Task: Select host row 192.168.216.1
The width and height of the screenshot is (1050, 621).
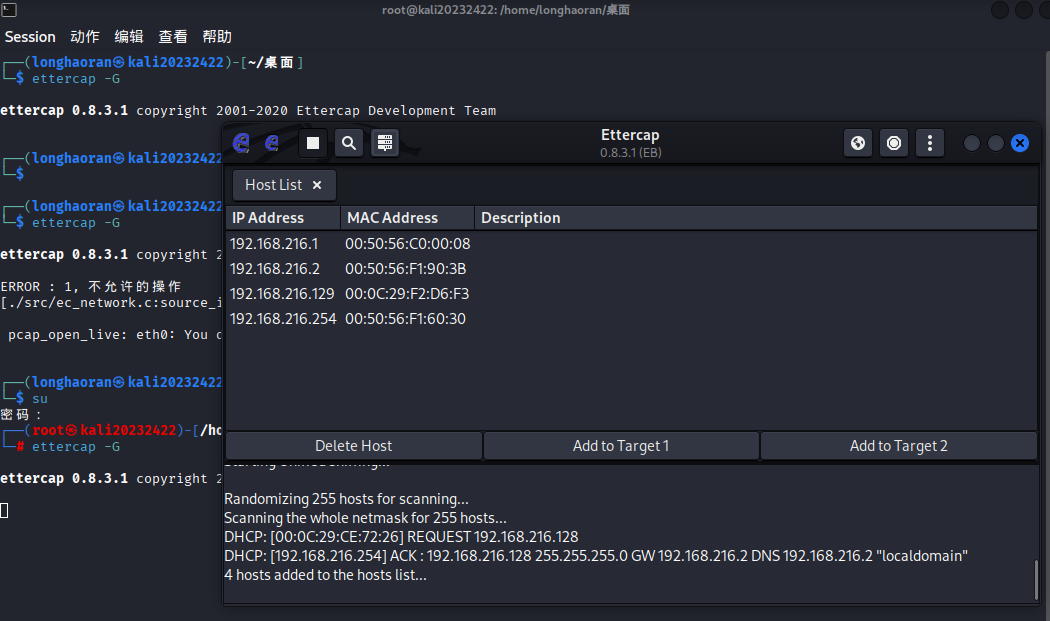Action: 631,244
